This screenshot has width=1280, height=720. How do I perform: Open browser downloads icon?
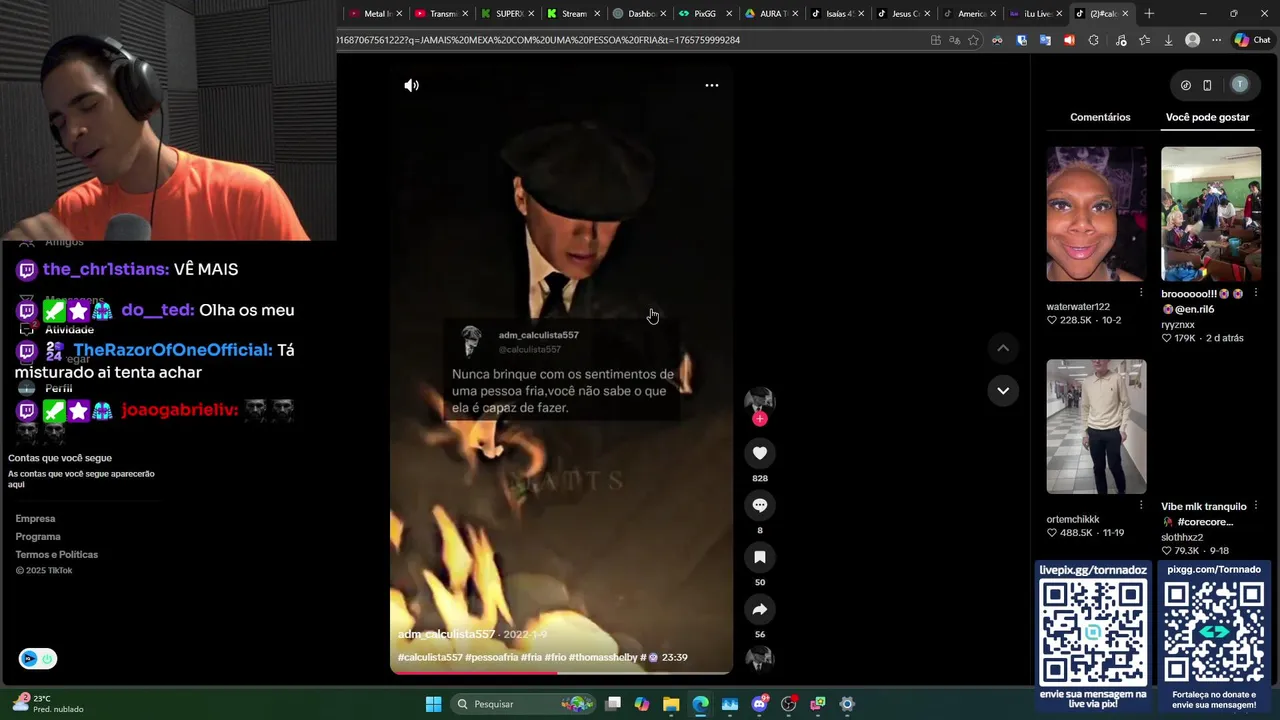(1168, 40)
